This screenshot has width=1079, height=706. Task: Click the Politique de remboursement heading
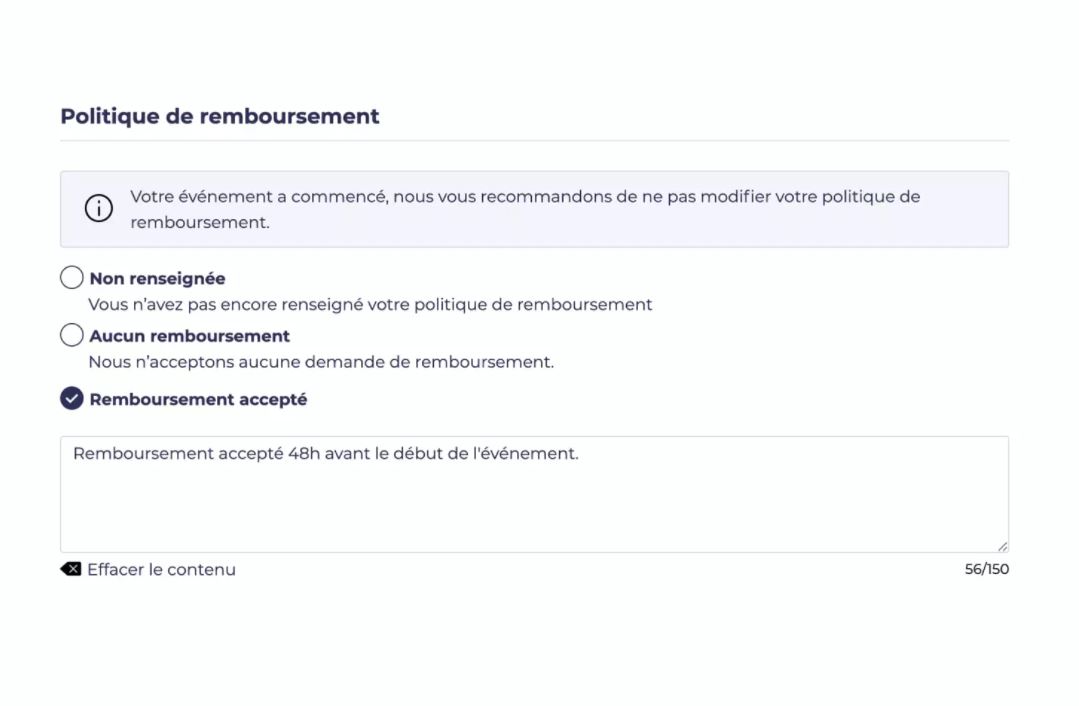pos(220,116)
